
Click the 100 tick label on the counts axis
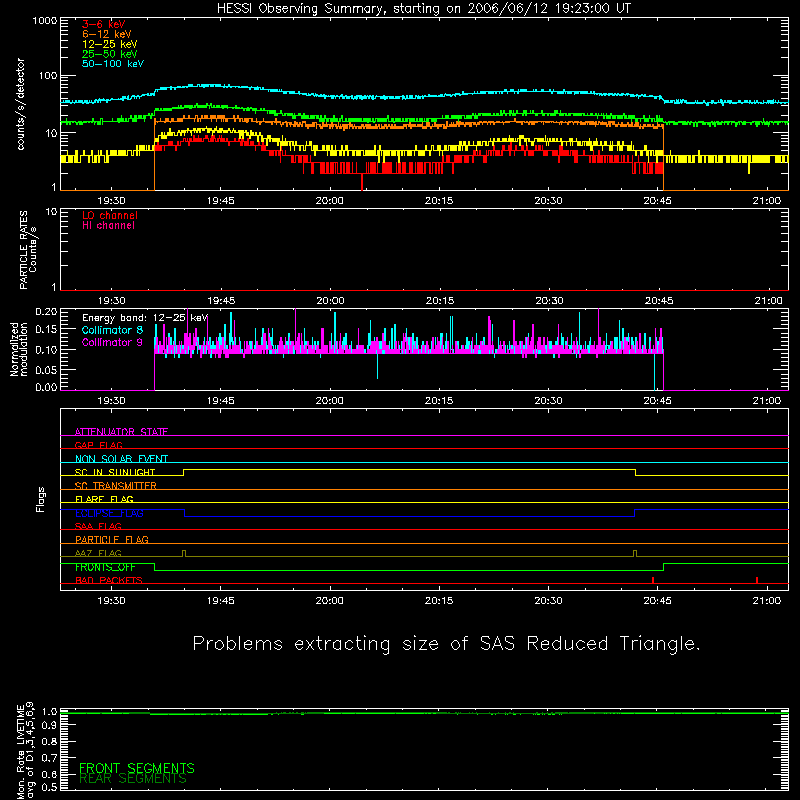click(x=47, y=76)
